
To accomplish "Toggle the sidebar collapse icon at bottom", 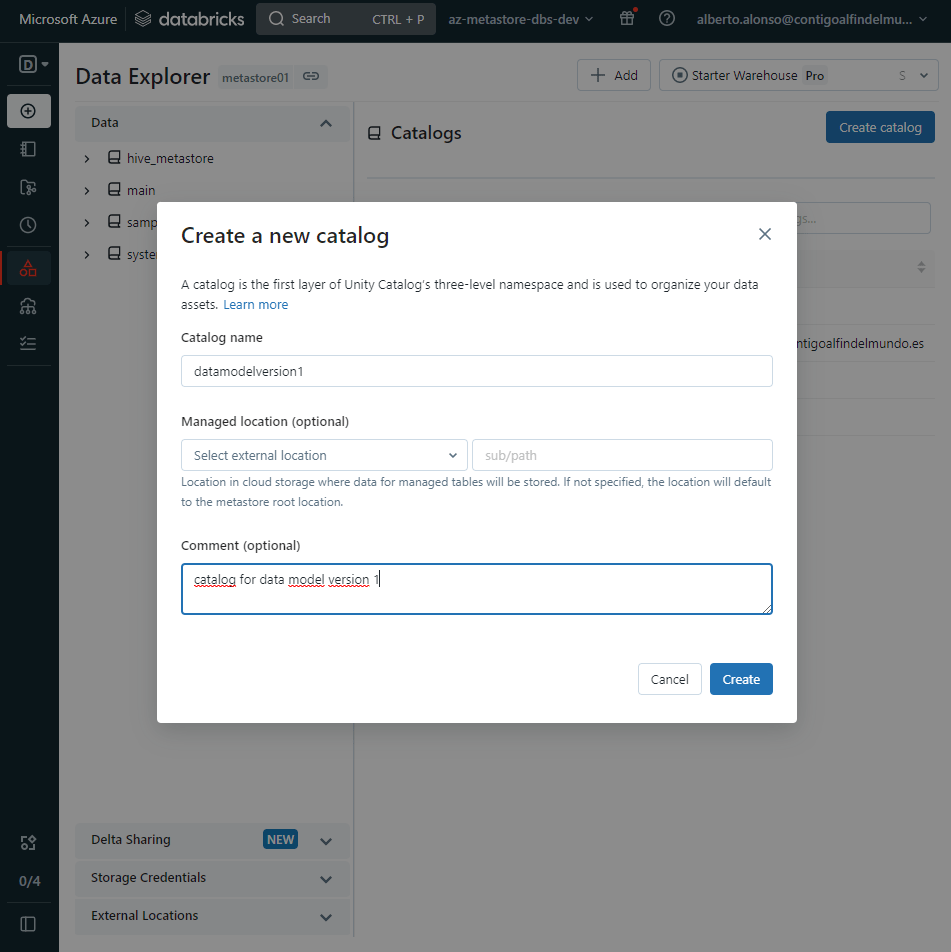I will click(x=28, y=924).
